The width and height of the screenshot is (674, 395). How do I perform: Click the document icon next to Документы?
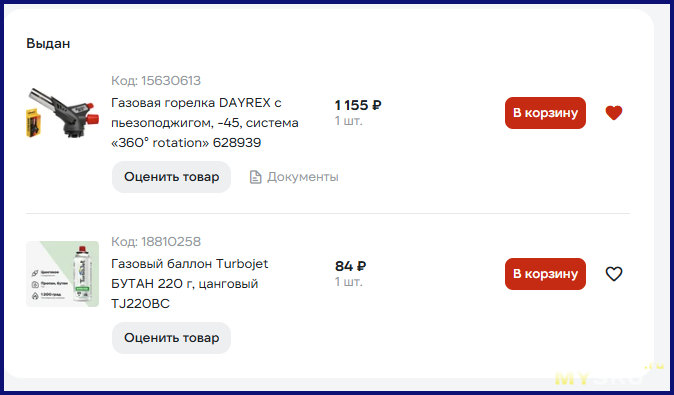coord(255,177)
